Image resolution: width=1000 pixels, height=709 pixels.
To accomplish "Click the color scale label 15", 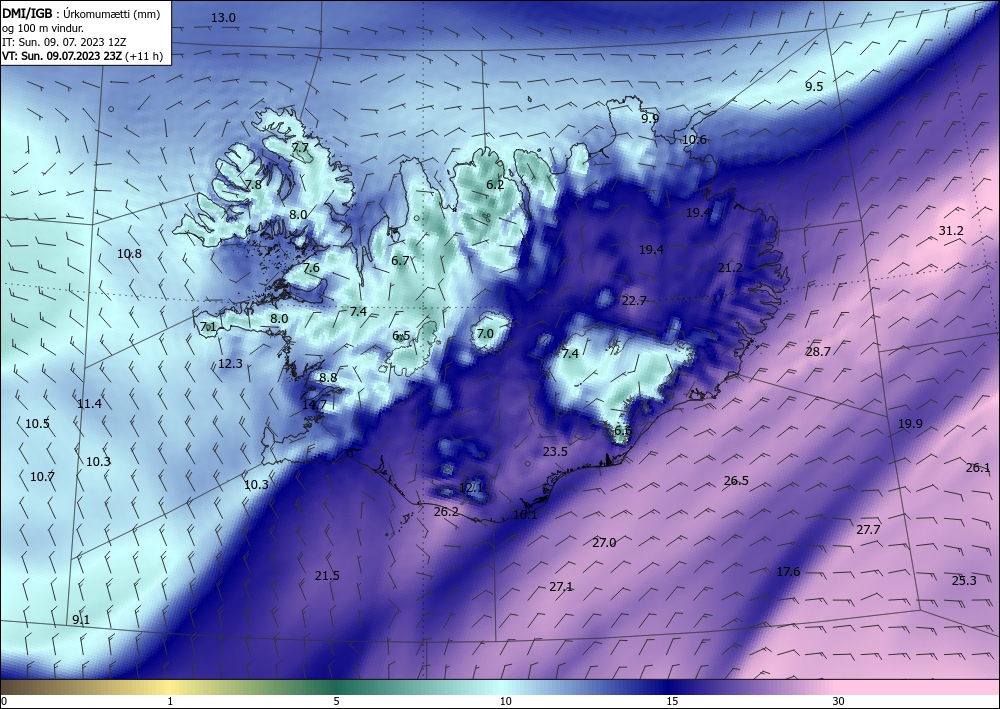I will 672,702.
